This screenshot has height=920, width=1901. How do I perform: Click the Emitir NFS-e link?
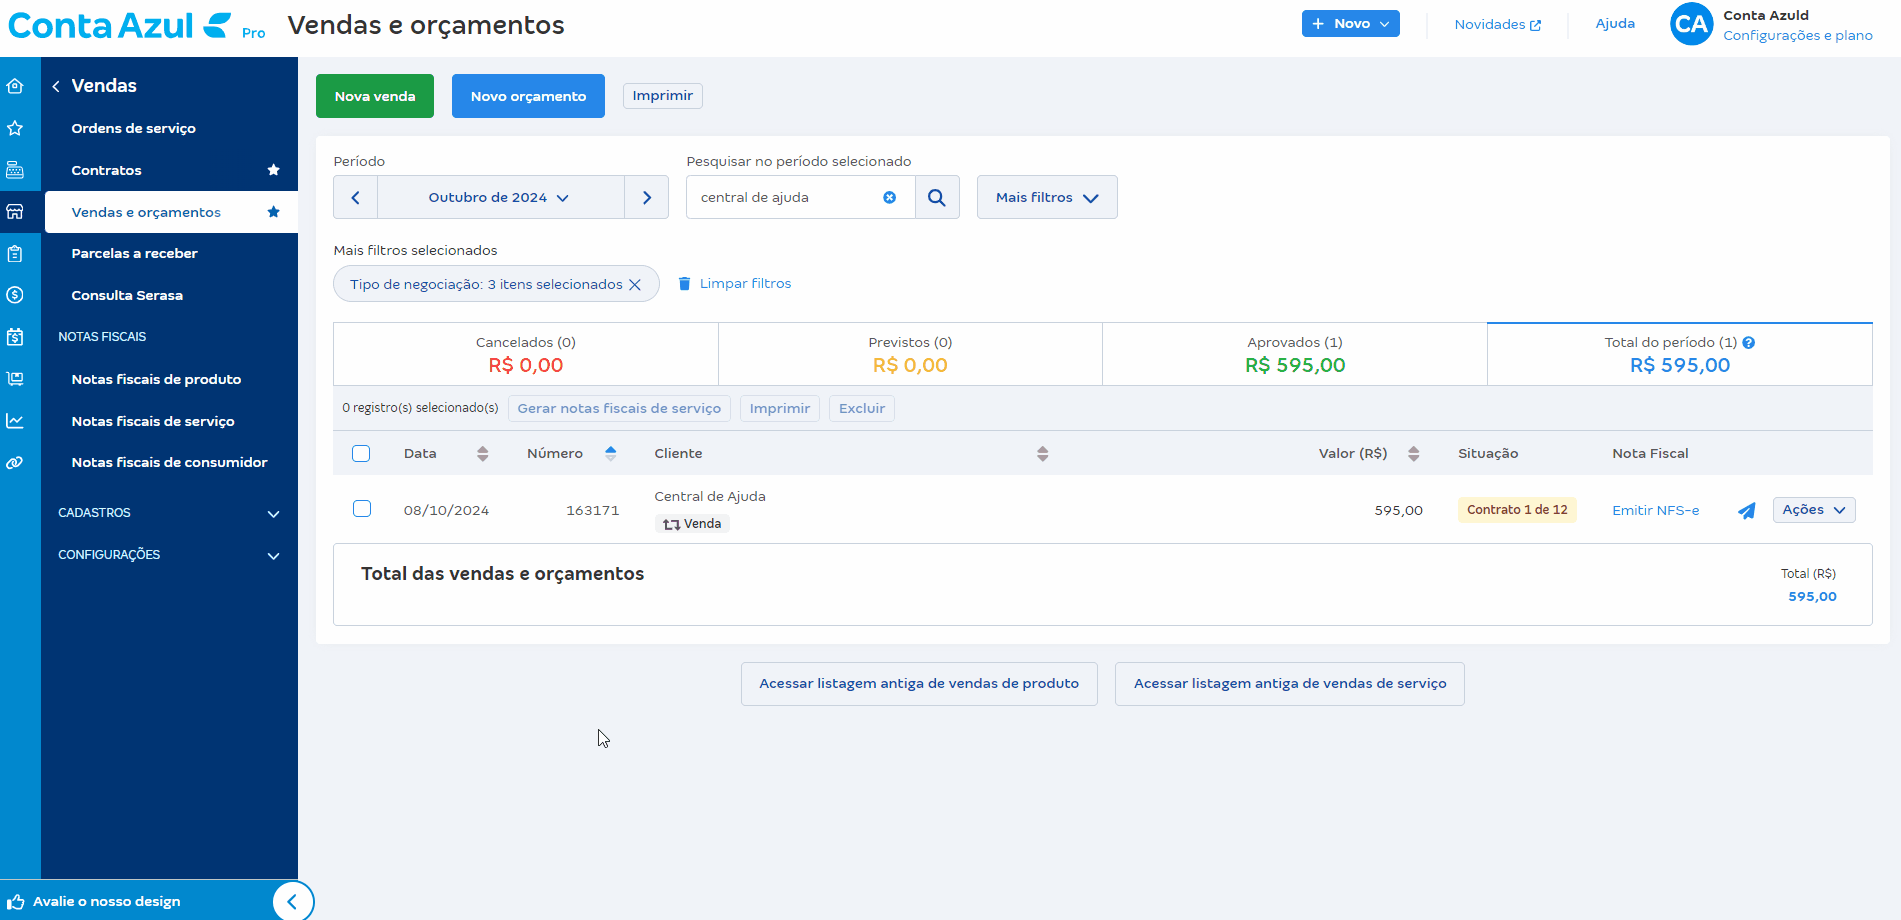coord(1655,511)
